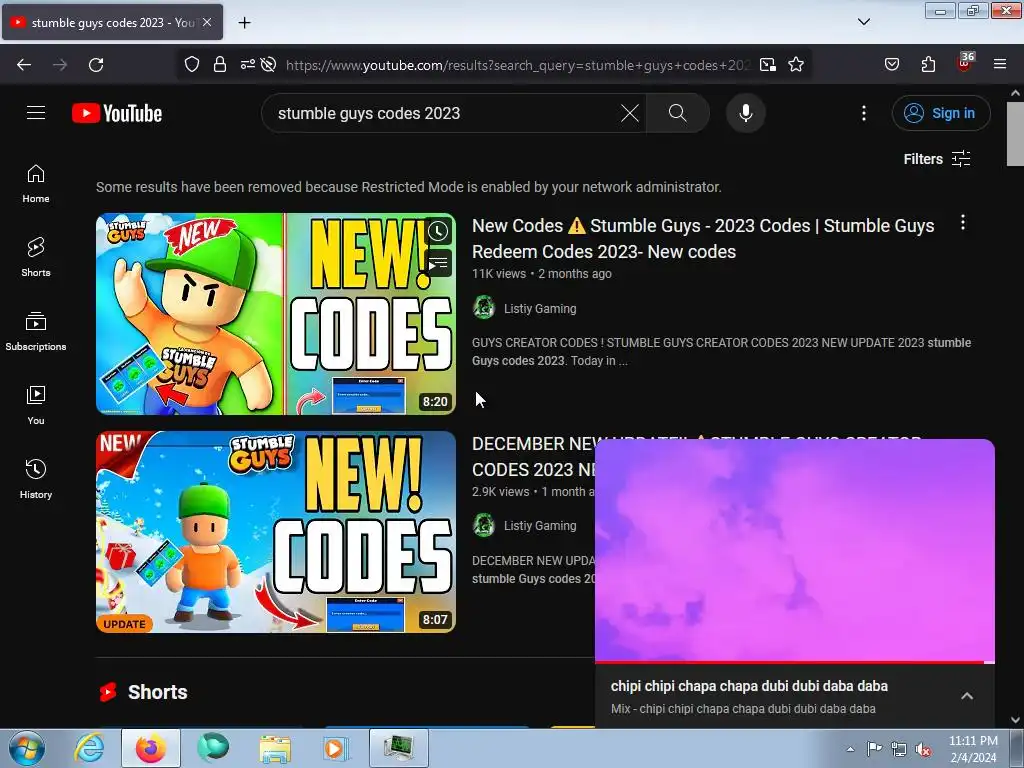Open History in the sidebar

pyautogui.click(x=36, y=479)
